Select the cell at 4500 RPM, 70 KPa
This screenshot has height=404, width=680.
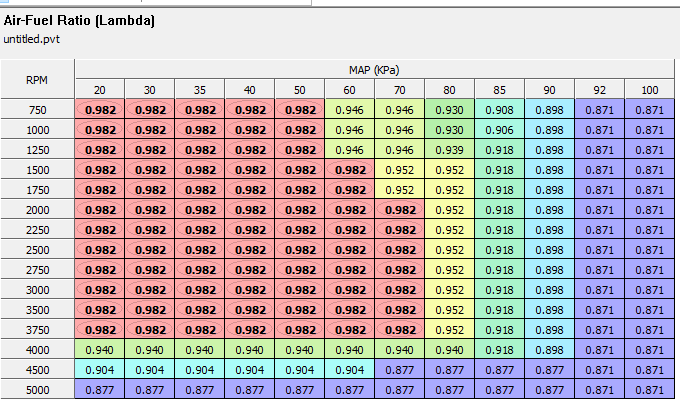click(x=399, y=370)
